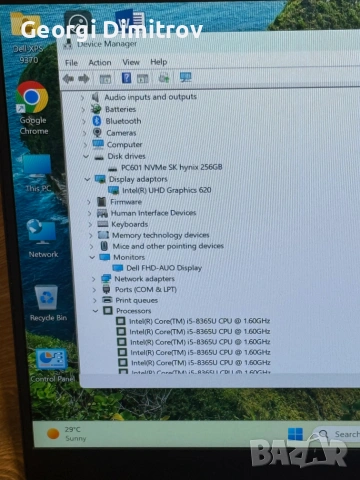Screen dimensions: 360x480
Task: Open the File menu
Action: (71, 63)
